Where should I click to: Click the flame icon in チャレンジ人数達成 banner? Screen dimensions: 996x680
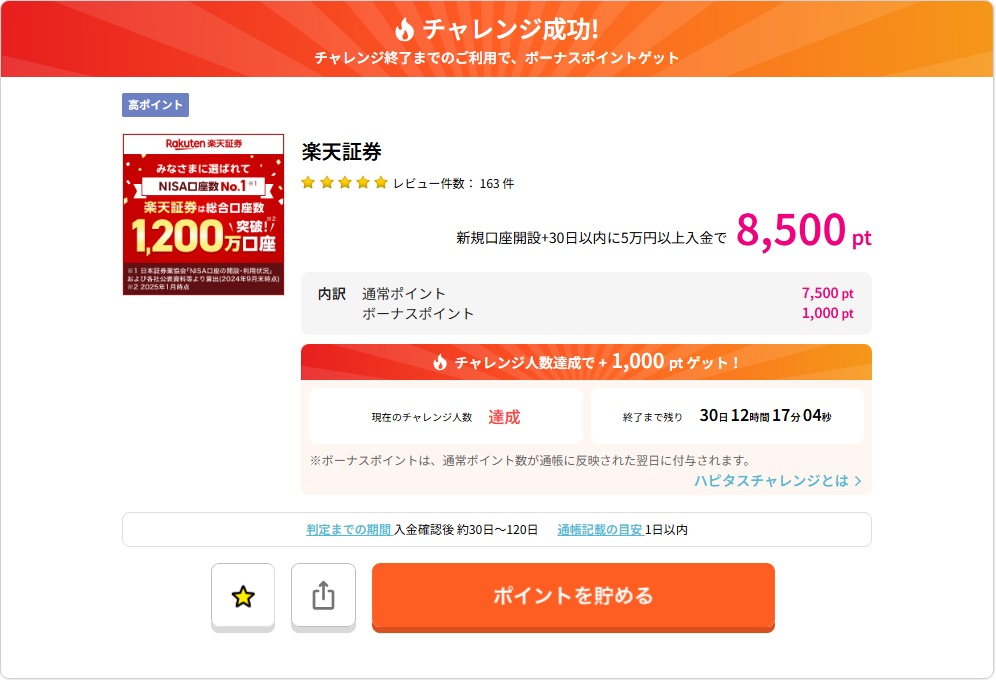(440, 362)
